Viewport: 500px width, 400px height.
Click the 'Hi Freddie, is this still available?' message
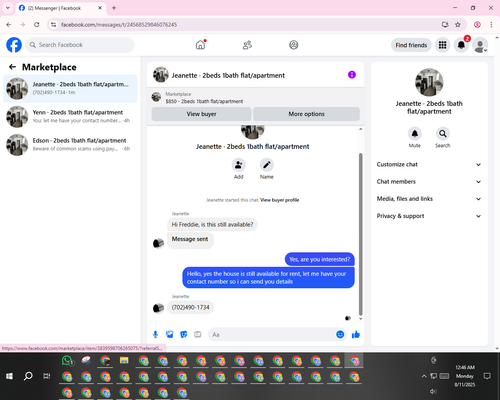point(212,225)
